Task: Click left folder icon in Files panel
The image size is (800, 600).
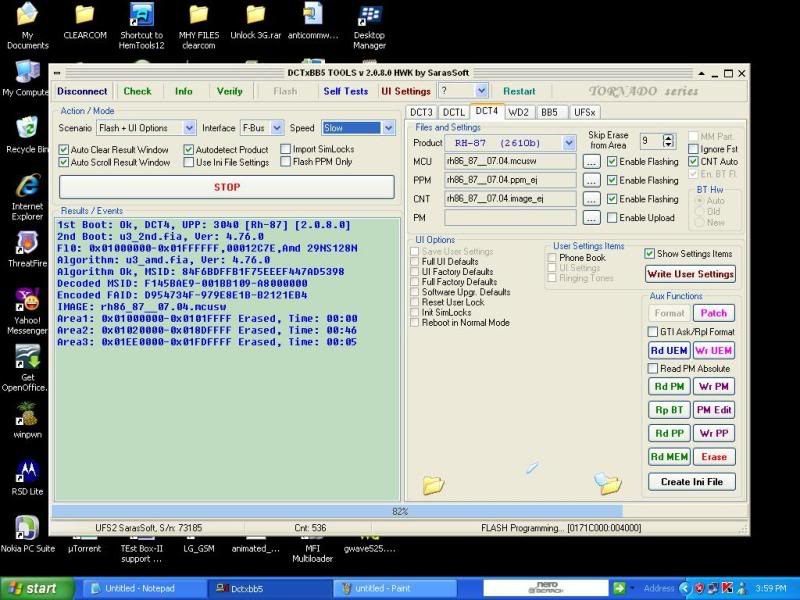Action: [433, 484]
